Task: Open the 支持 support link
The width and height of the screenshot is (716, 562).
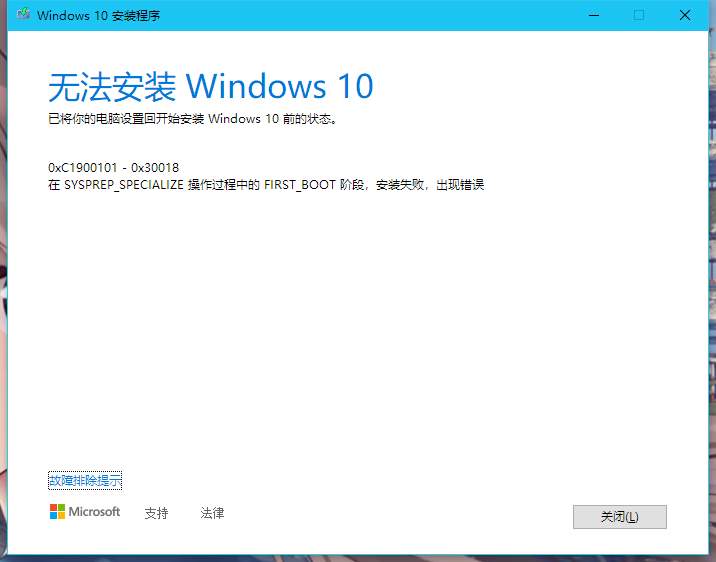Action: [156, 513]
